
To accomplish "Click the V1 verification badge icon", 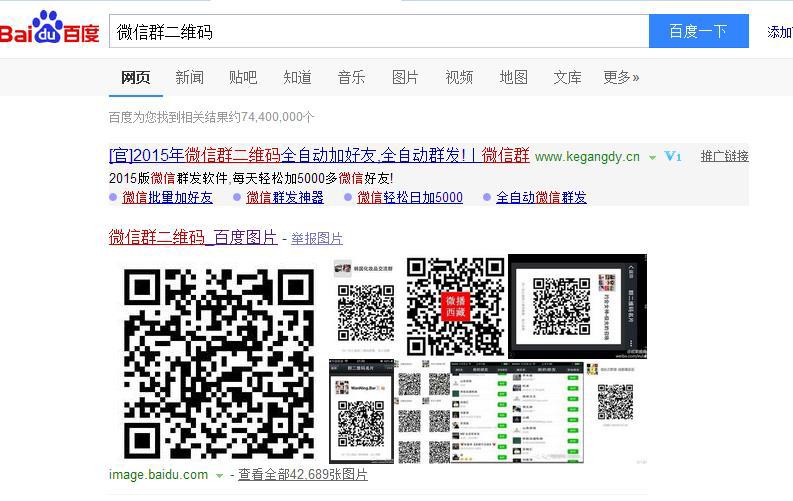I will [673, 156].
